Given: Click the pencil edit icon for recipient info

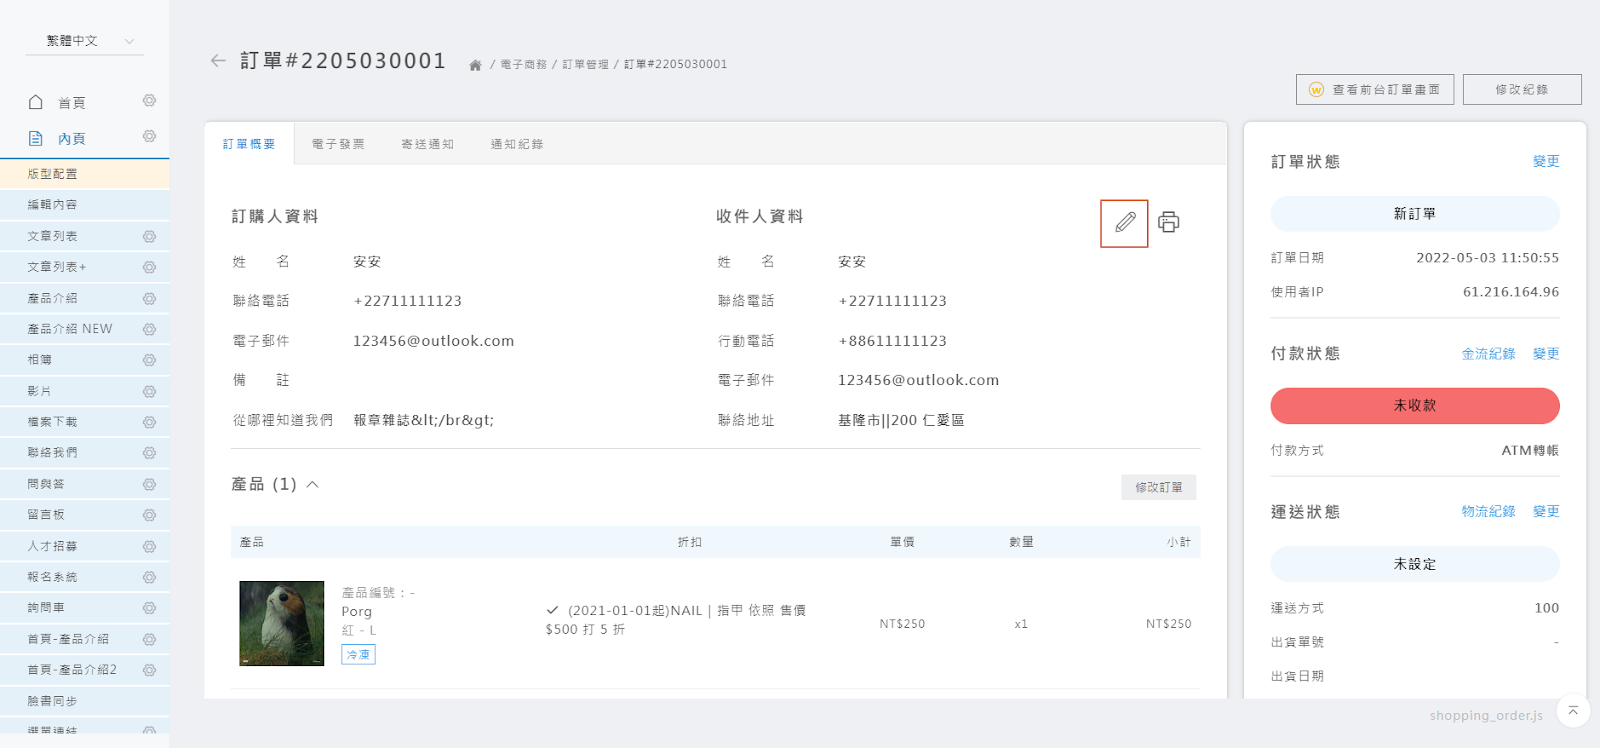Looking at the screenshot, I should tap(1124, 222).
